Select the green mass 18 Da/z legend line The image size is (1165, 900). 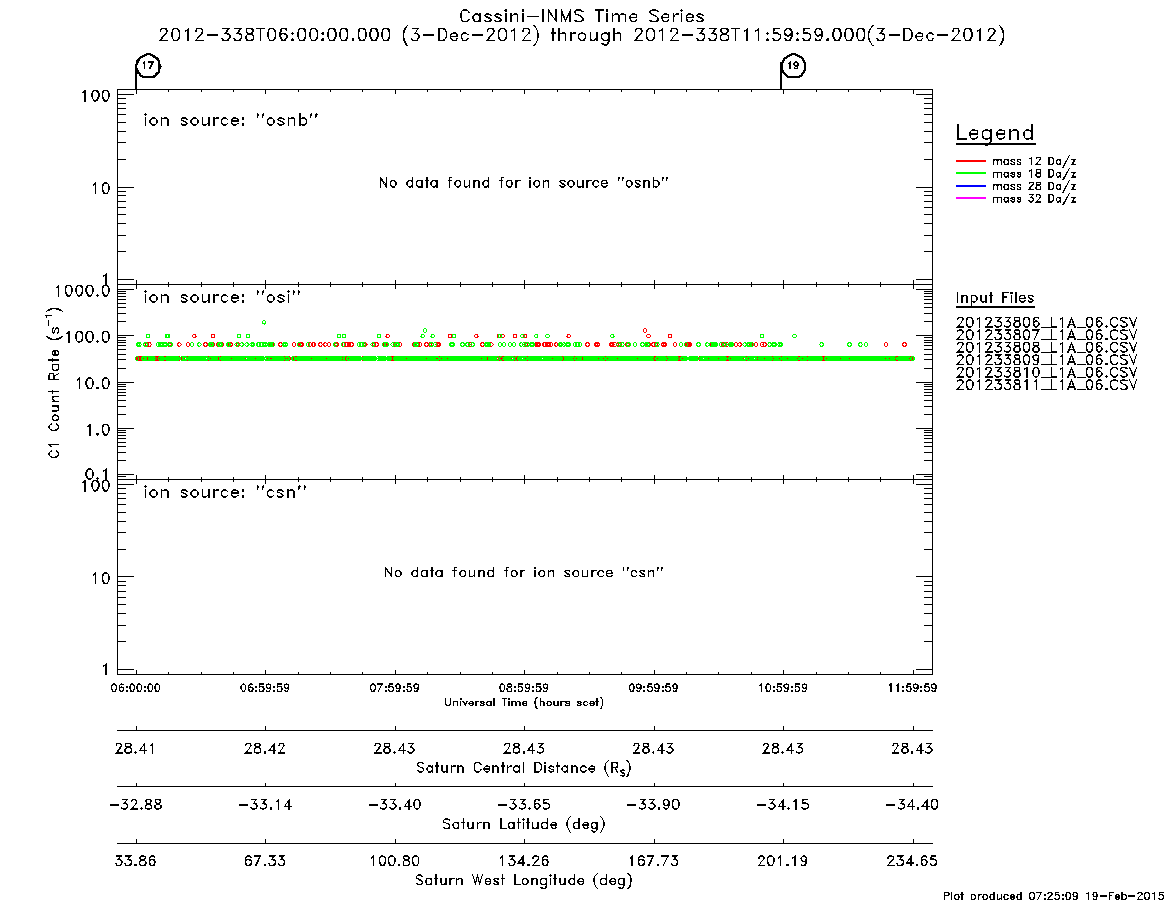(970, 173)
